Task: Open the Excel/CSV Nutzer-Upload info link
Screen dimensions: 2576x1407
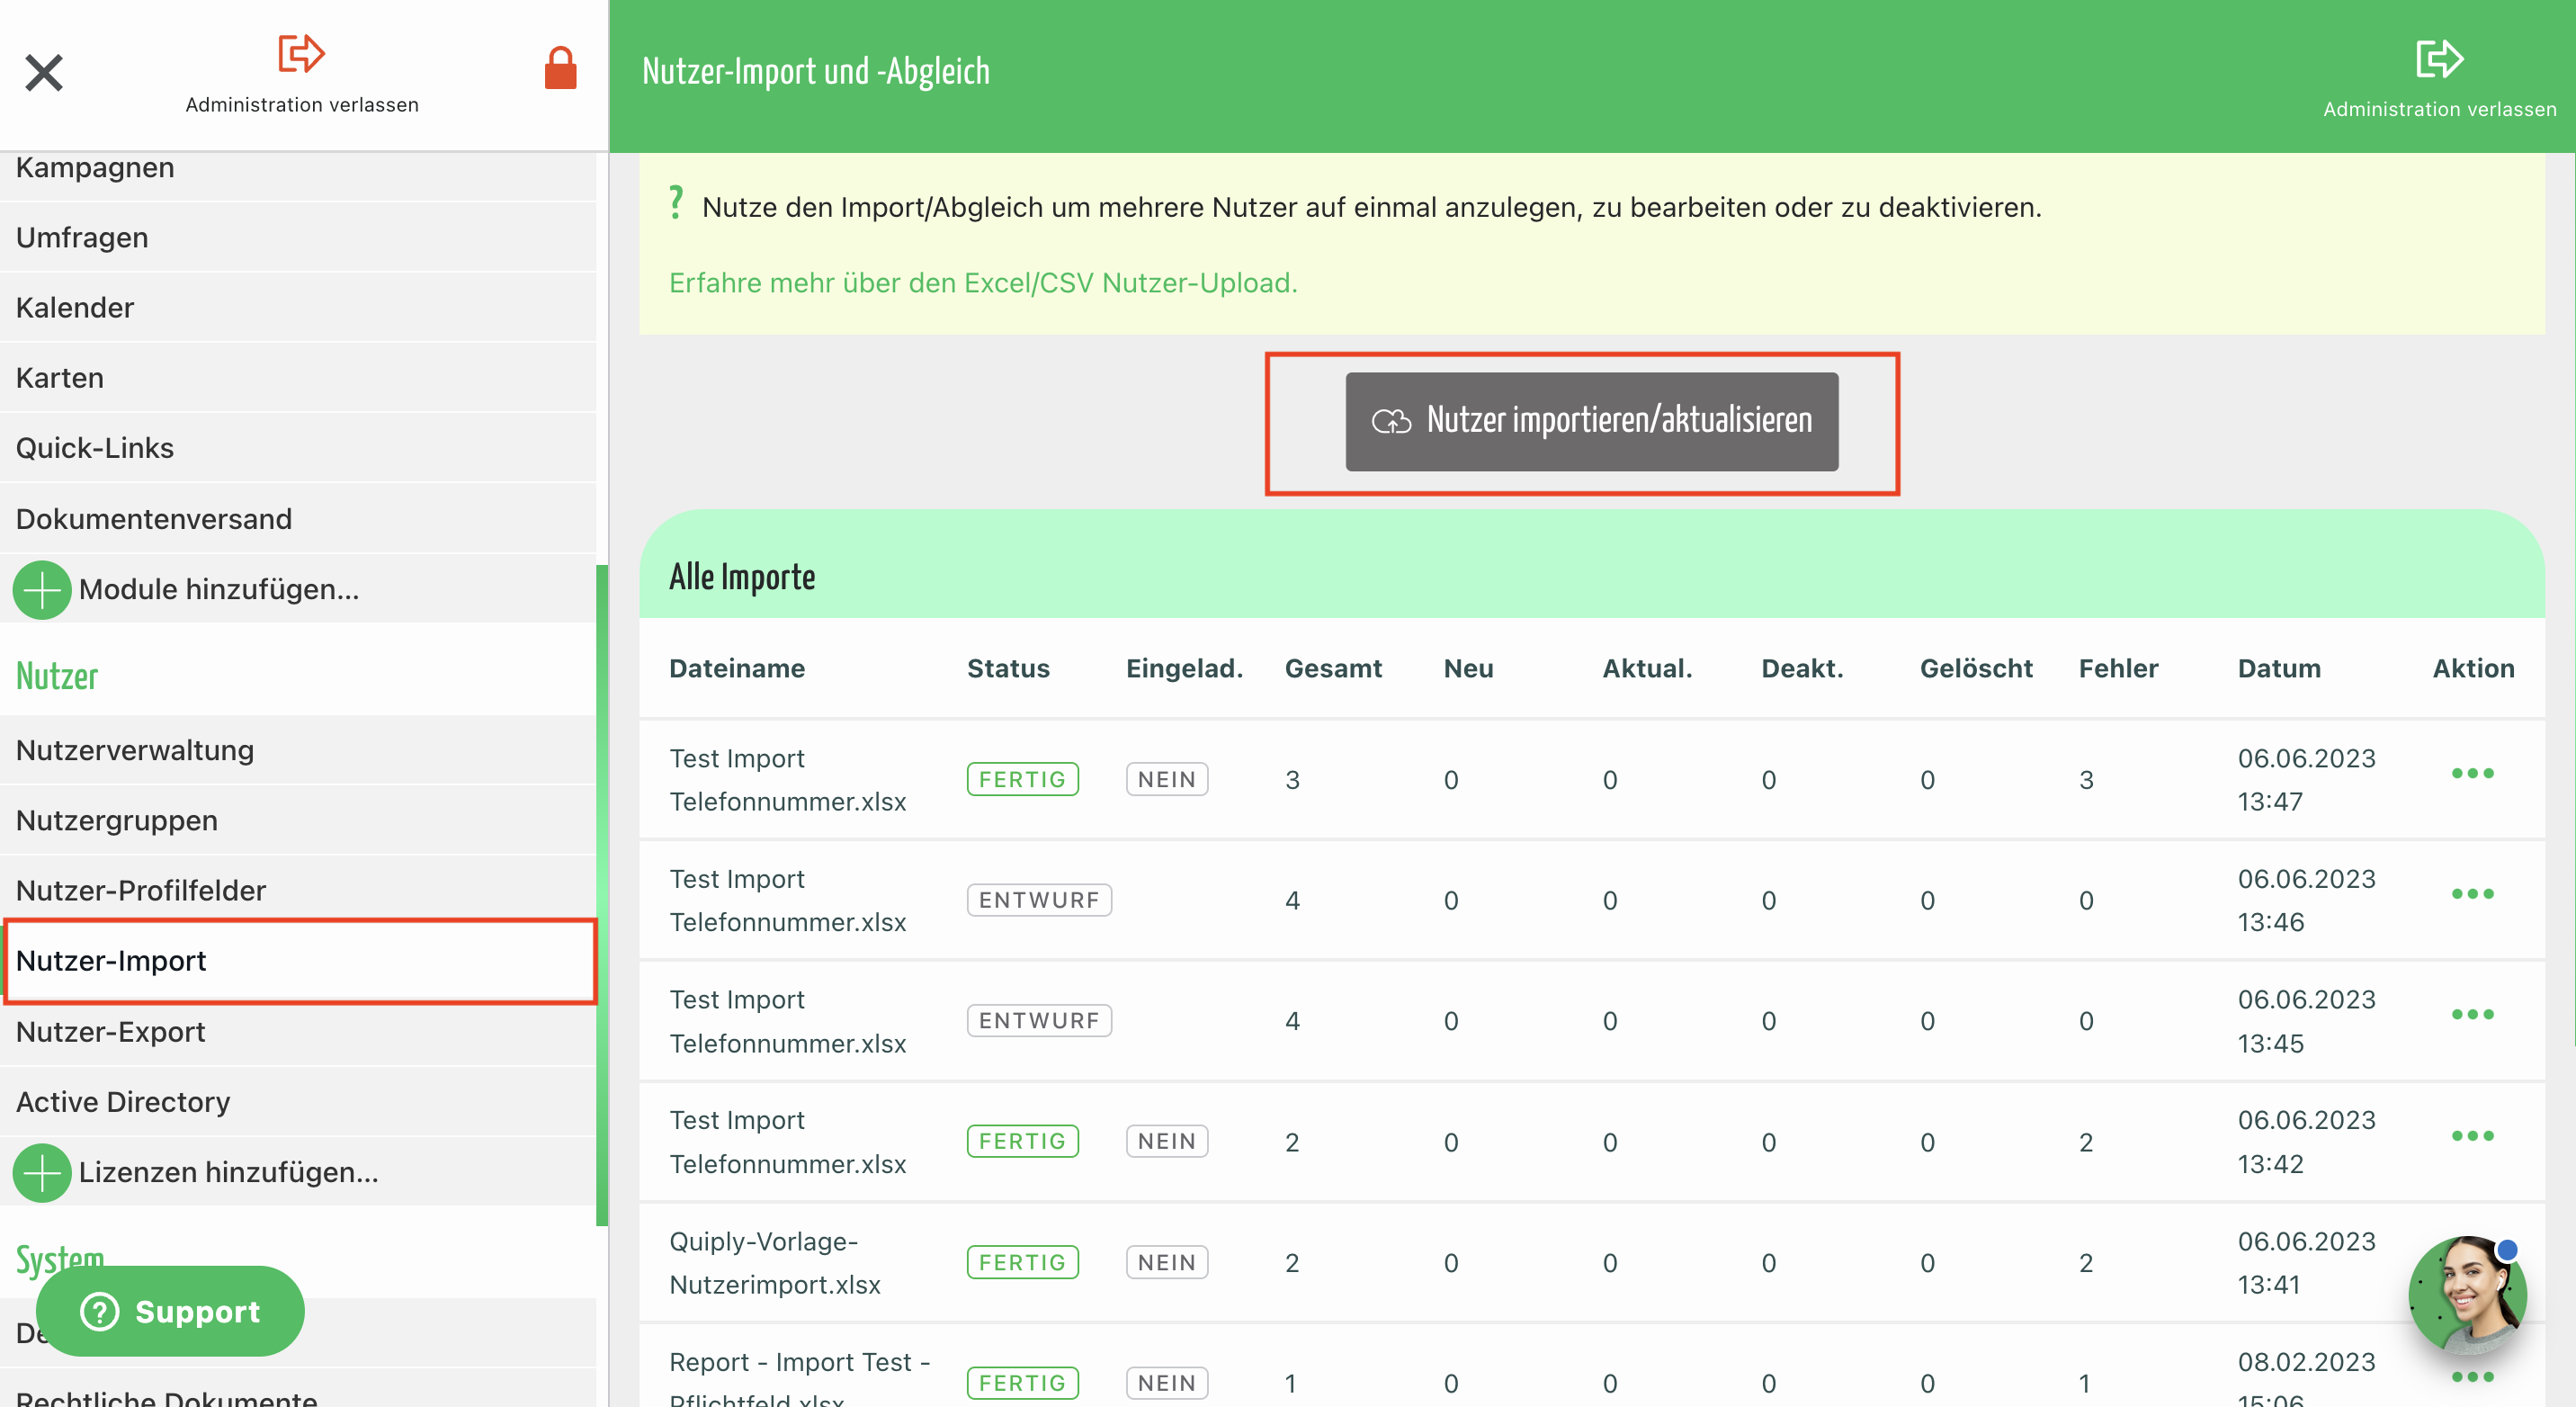Action: point(983,283)
